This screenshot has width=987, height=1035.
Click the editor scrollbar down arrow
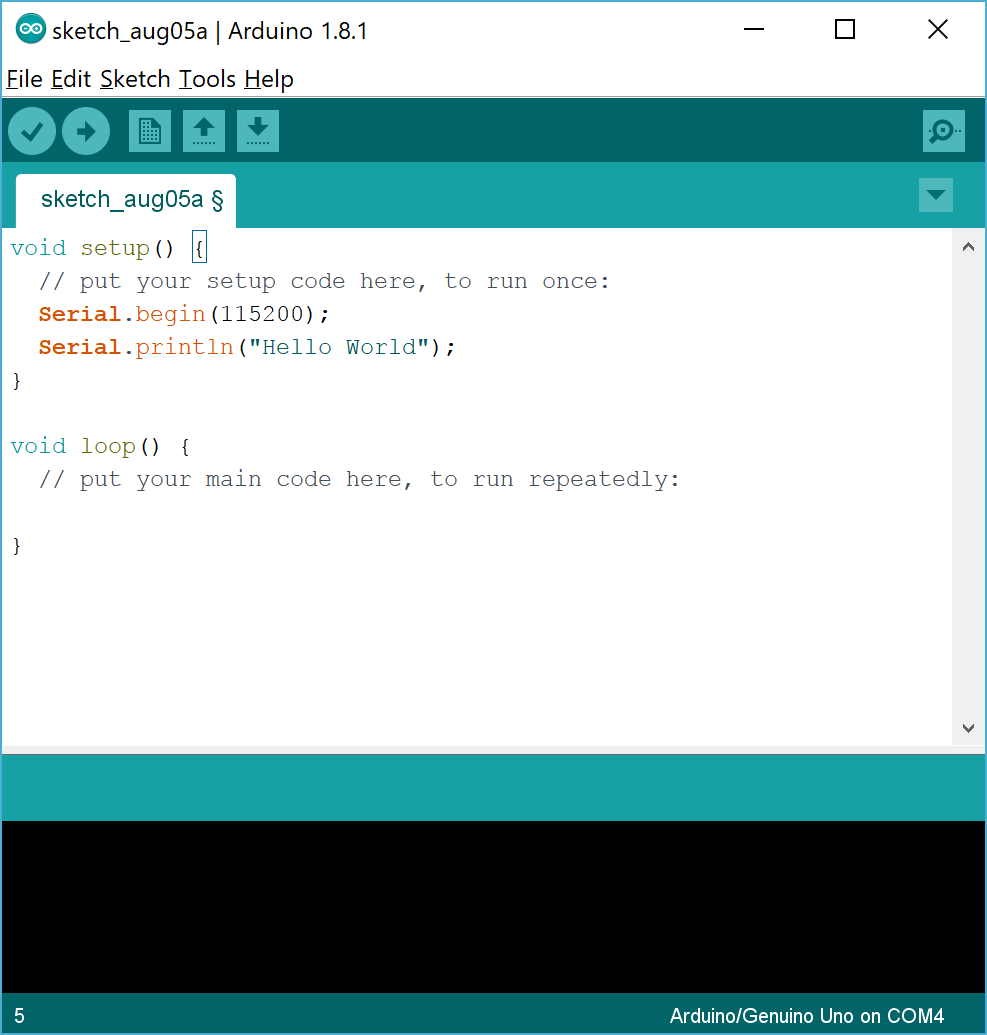(x=969, y=728)
